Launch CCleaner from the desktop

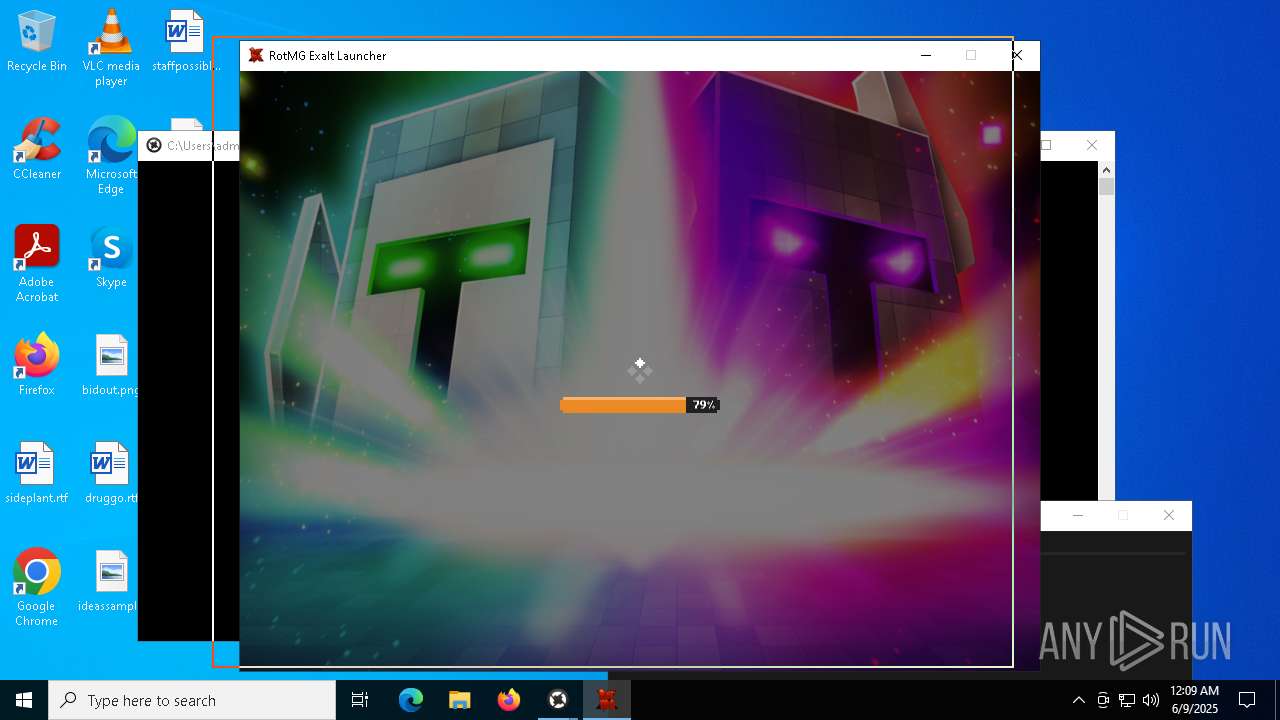[37, 150]
